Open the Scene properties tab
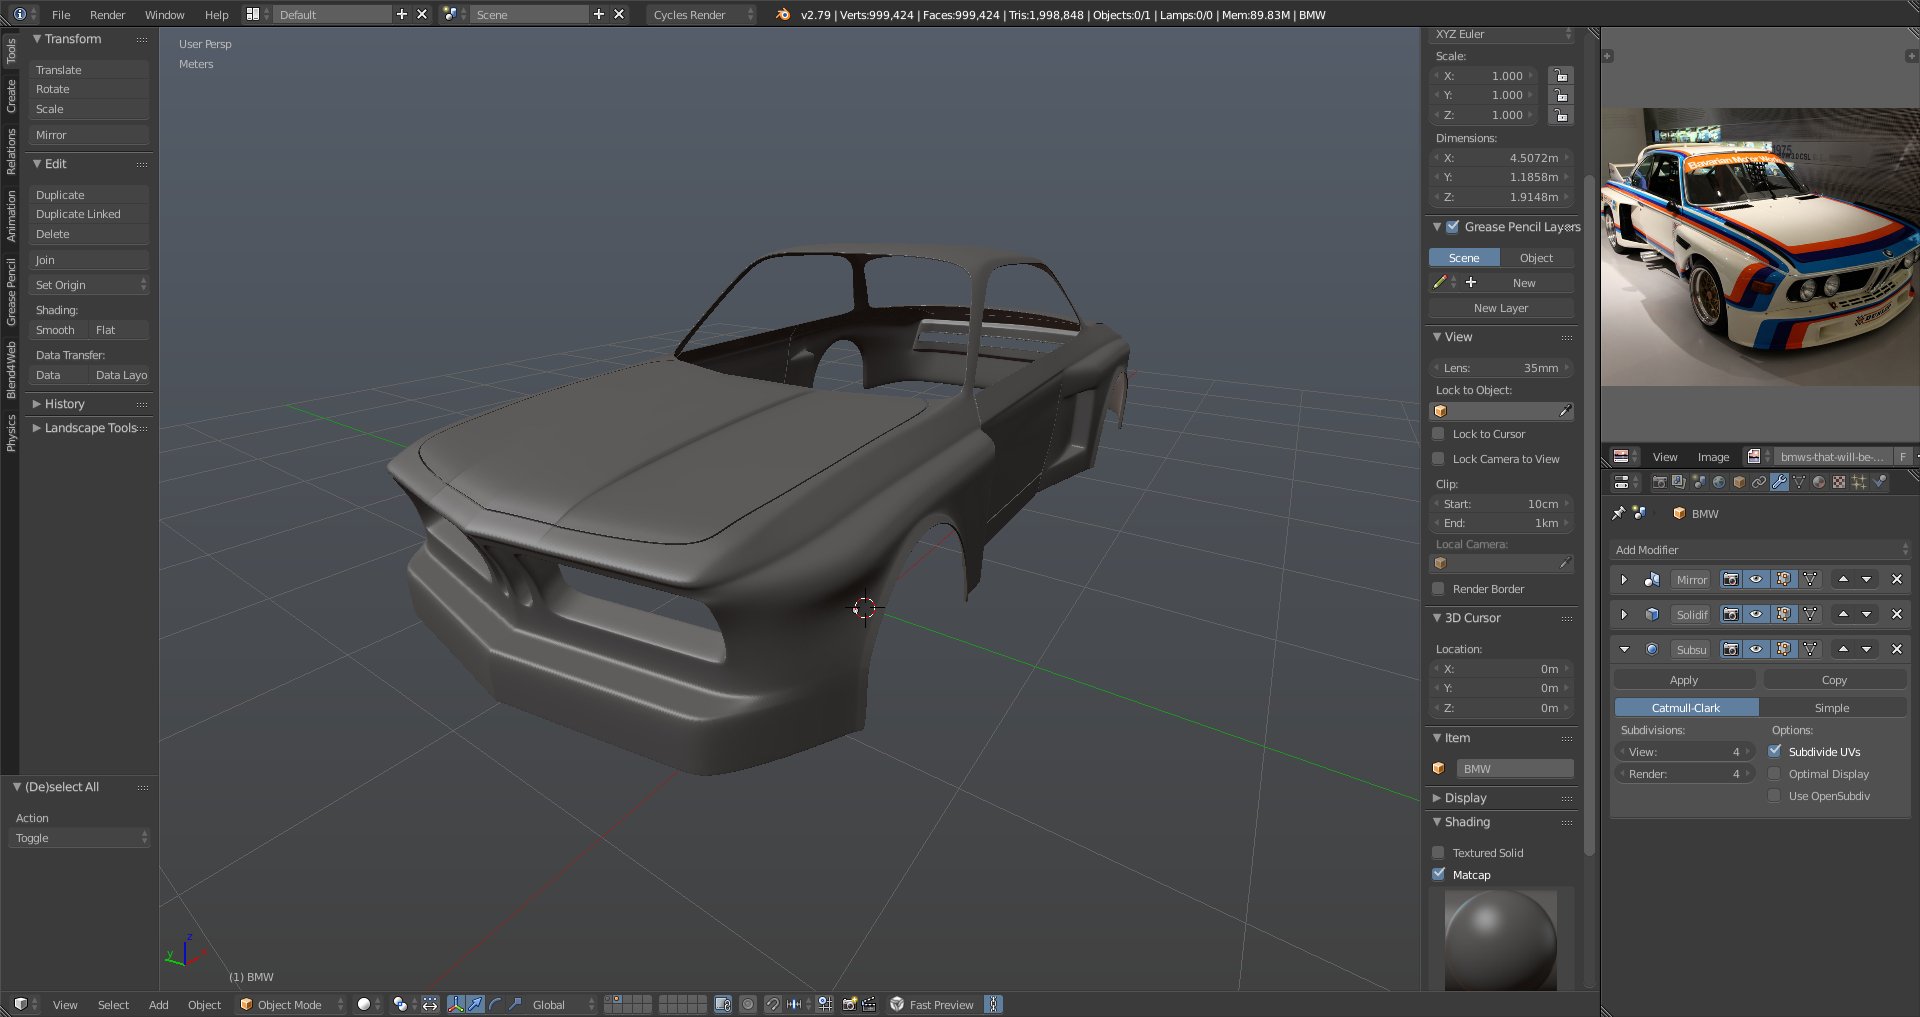 tap(1699, 482)
